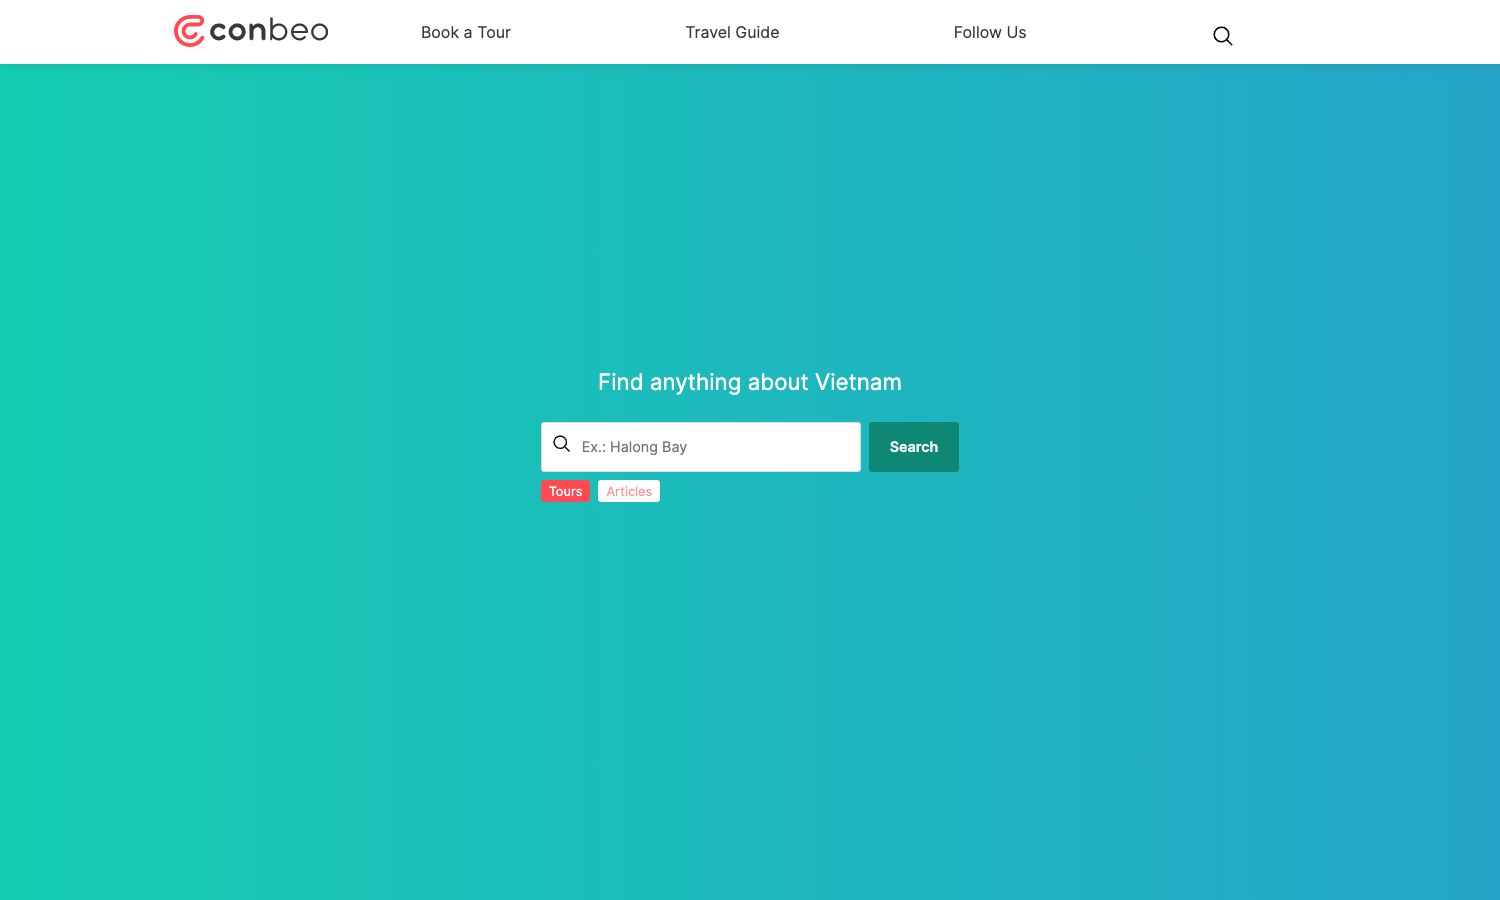Expand the Travel Guide menu
Image resolution: width=1500 pixels, height=900 pixels.
[x=732, y=32]
